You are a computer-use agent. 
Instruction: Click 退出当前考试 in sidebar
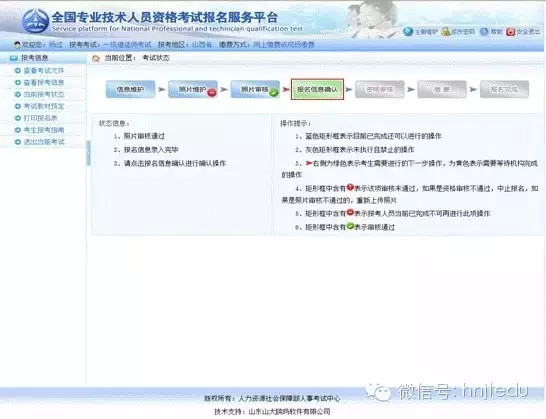(44, 142)
